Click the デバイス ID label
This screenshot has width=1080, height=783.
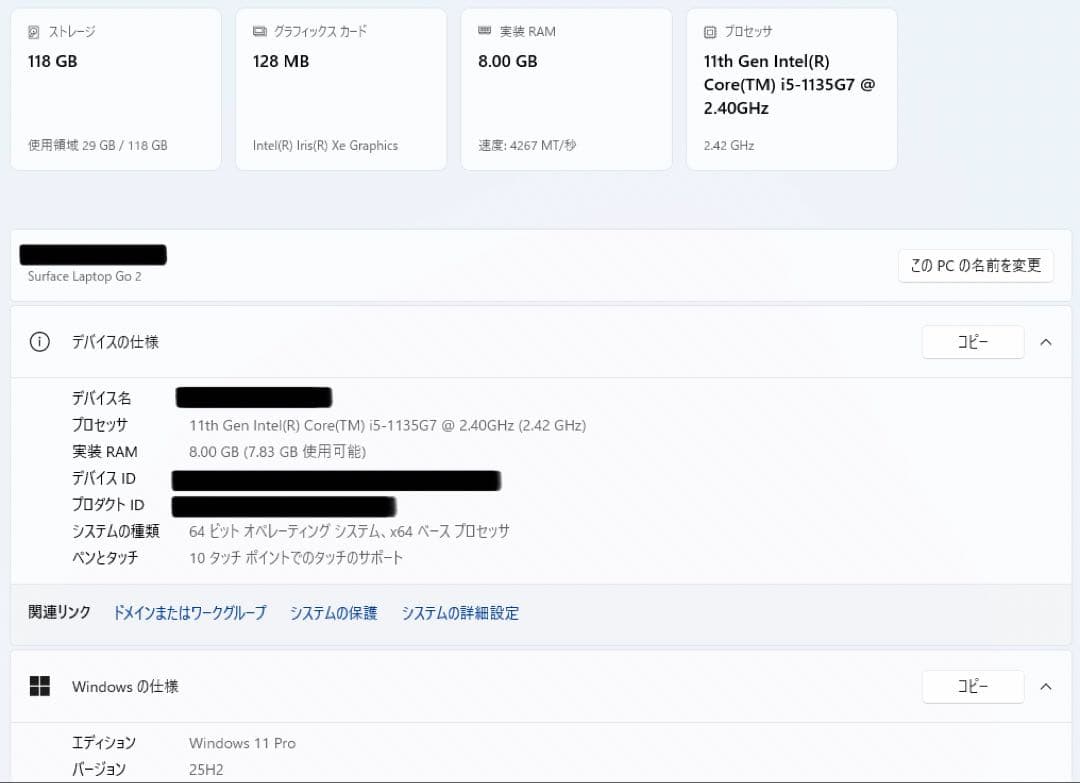[104, 479]
